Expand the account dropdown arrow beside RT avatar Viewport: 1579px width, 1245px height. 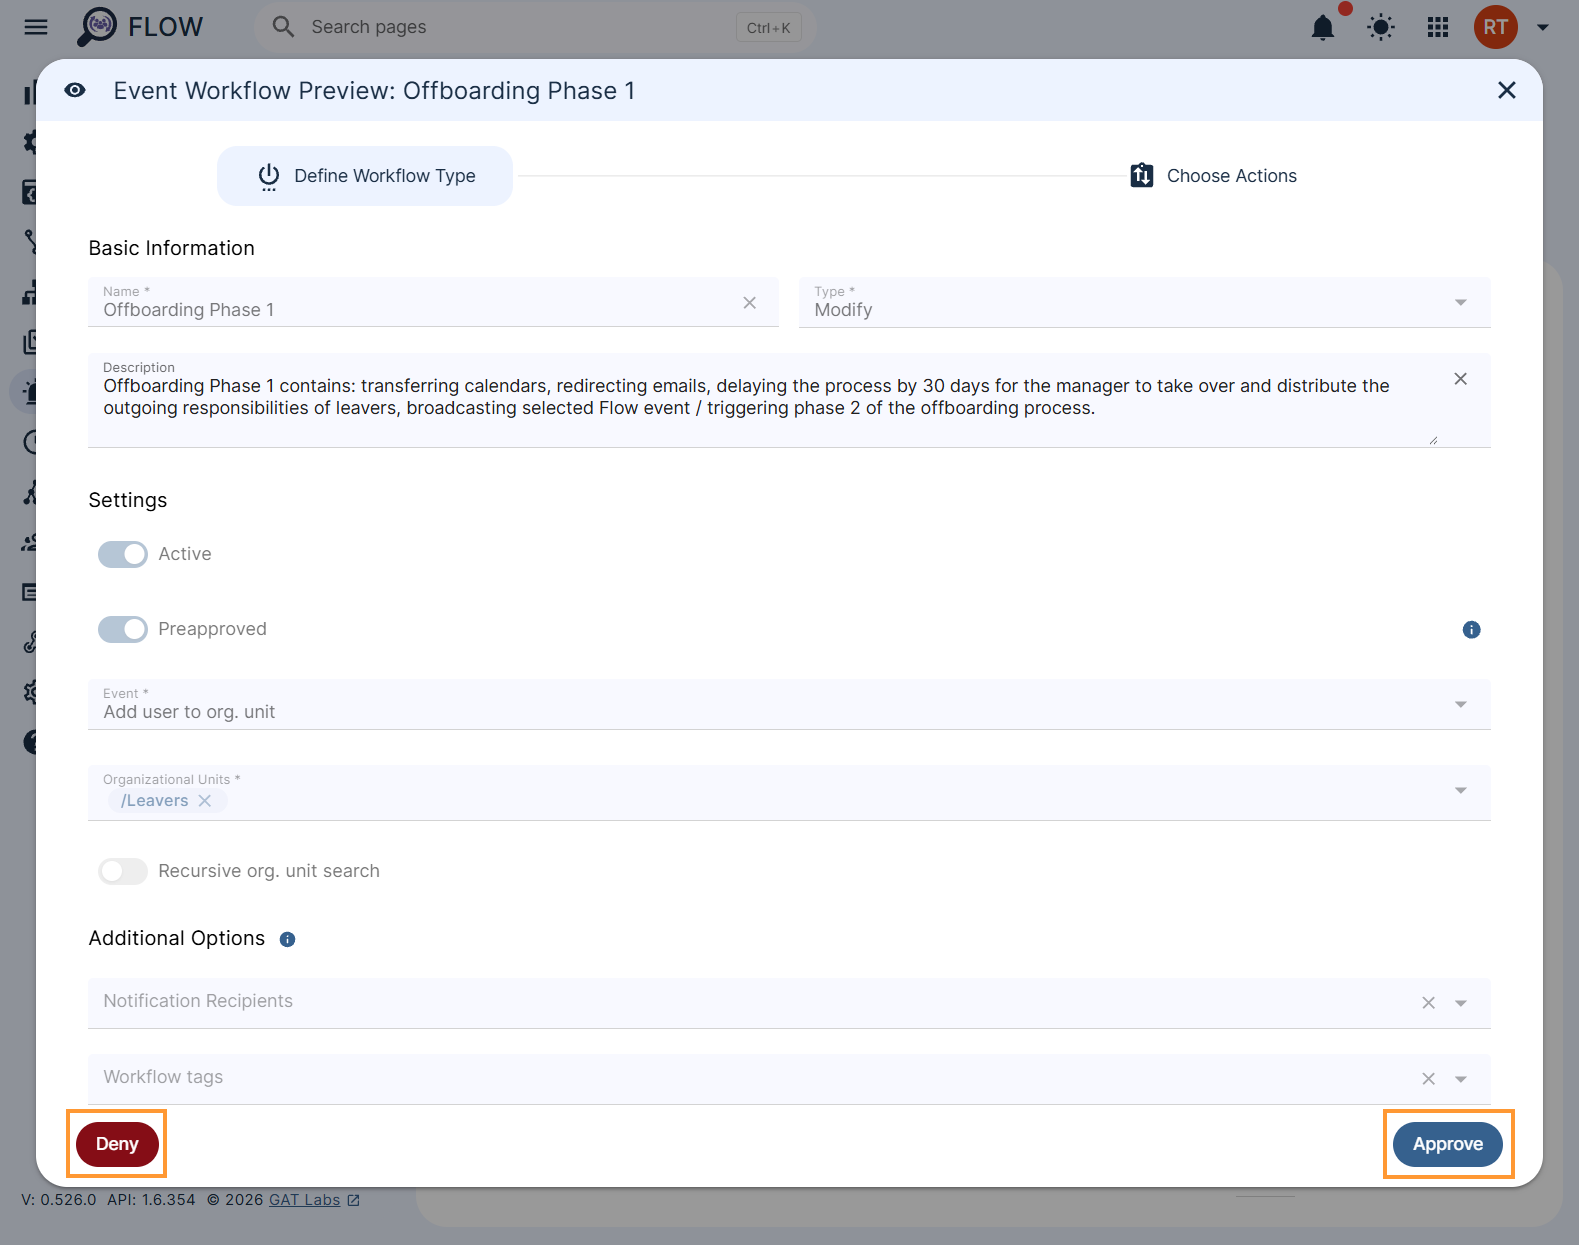1543,27
